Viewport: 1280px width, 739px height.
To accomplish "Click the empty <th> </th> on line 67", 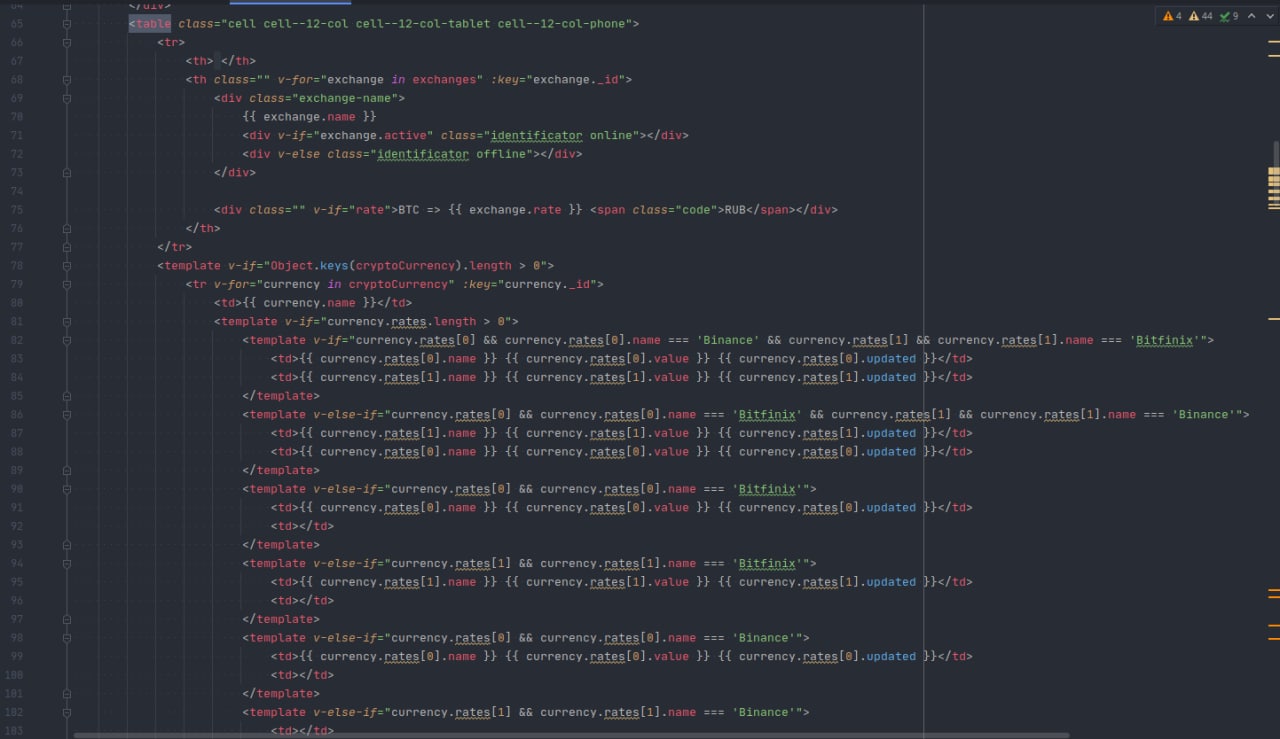I will (x=220, y=61).
